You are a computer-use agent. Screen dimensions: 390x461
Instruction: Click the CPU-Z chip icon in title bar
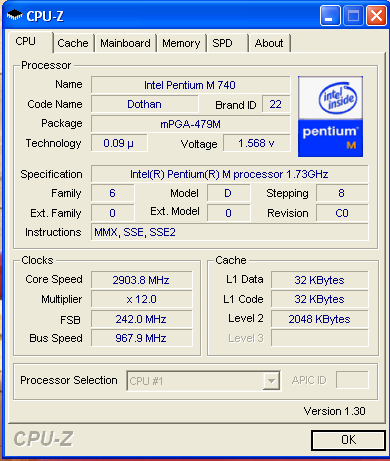(x=14, y=15)
